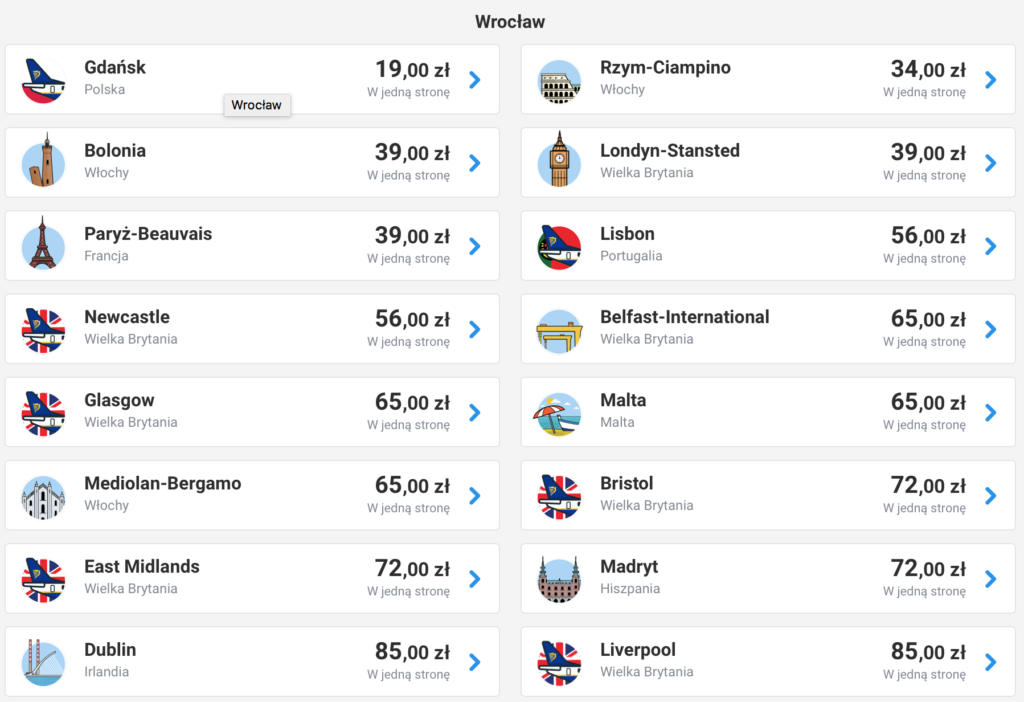Click the Big Ben icon for Londyn-Stansted
1024x702 pixels.
click(558, 163)
